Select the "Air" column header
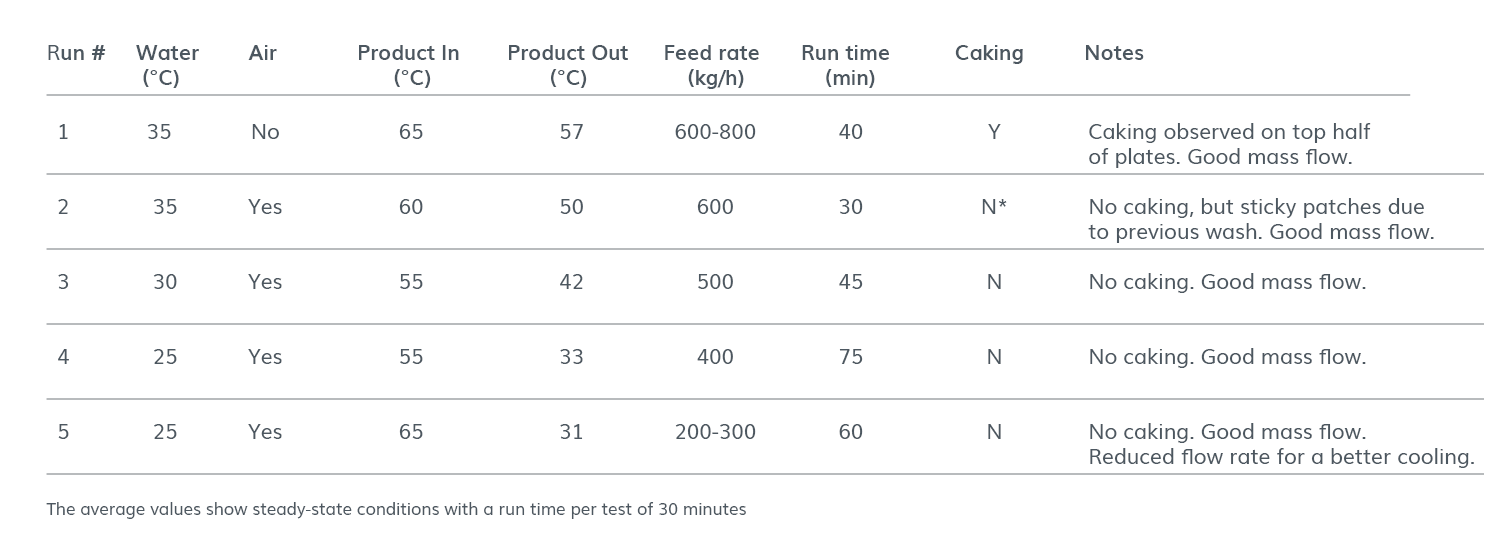 tap(262, 53)
